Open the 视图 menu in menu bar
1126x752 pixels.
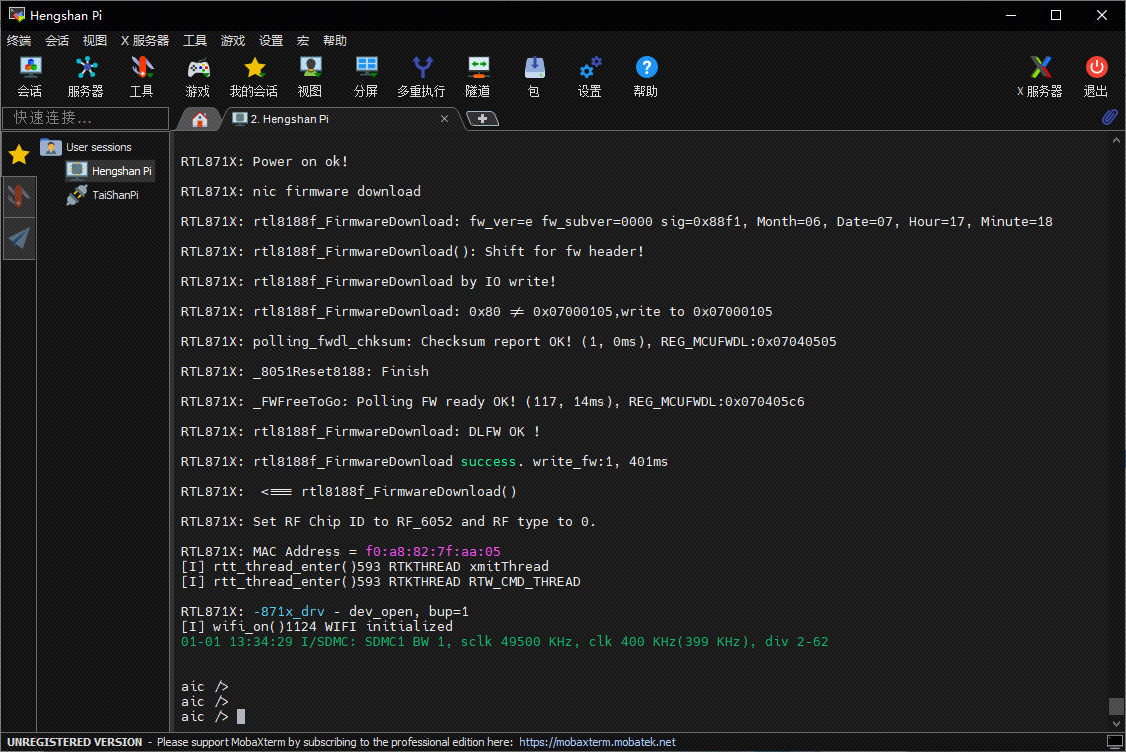click(x=95, y=40)
